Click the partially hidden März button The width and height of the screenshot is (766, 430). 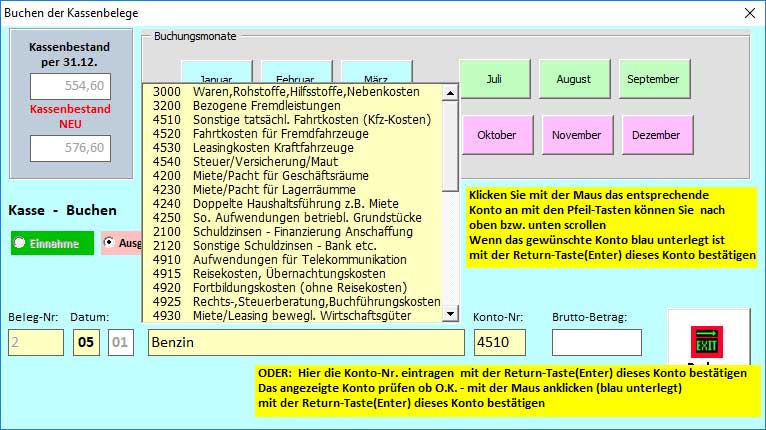click(376, 72)
